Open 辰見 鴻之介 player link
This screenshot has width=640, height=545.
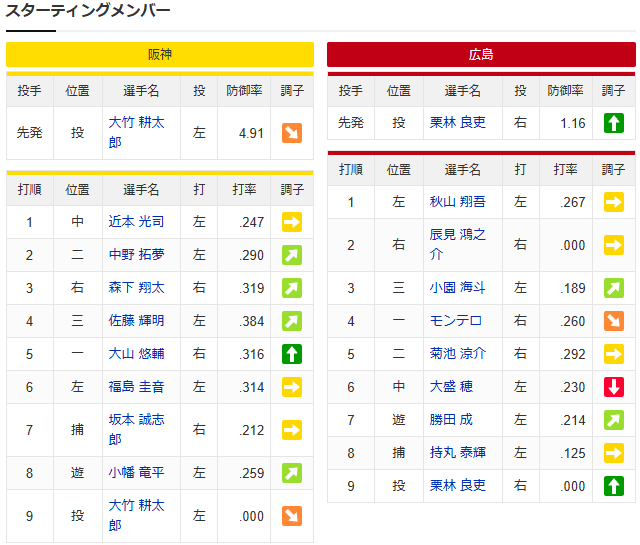click(x=458, y=245)
